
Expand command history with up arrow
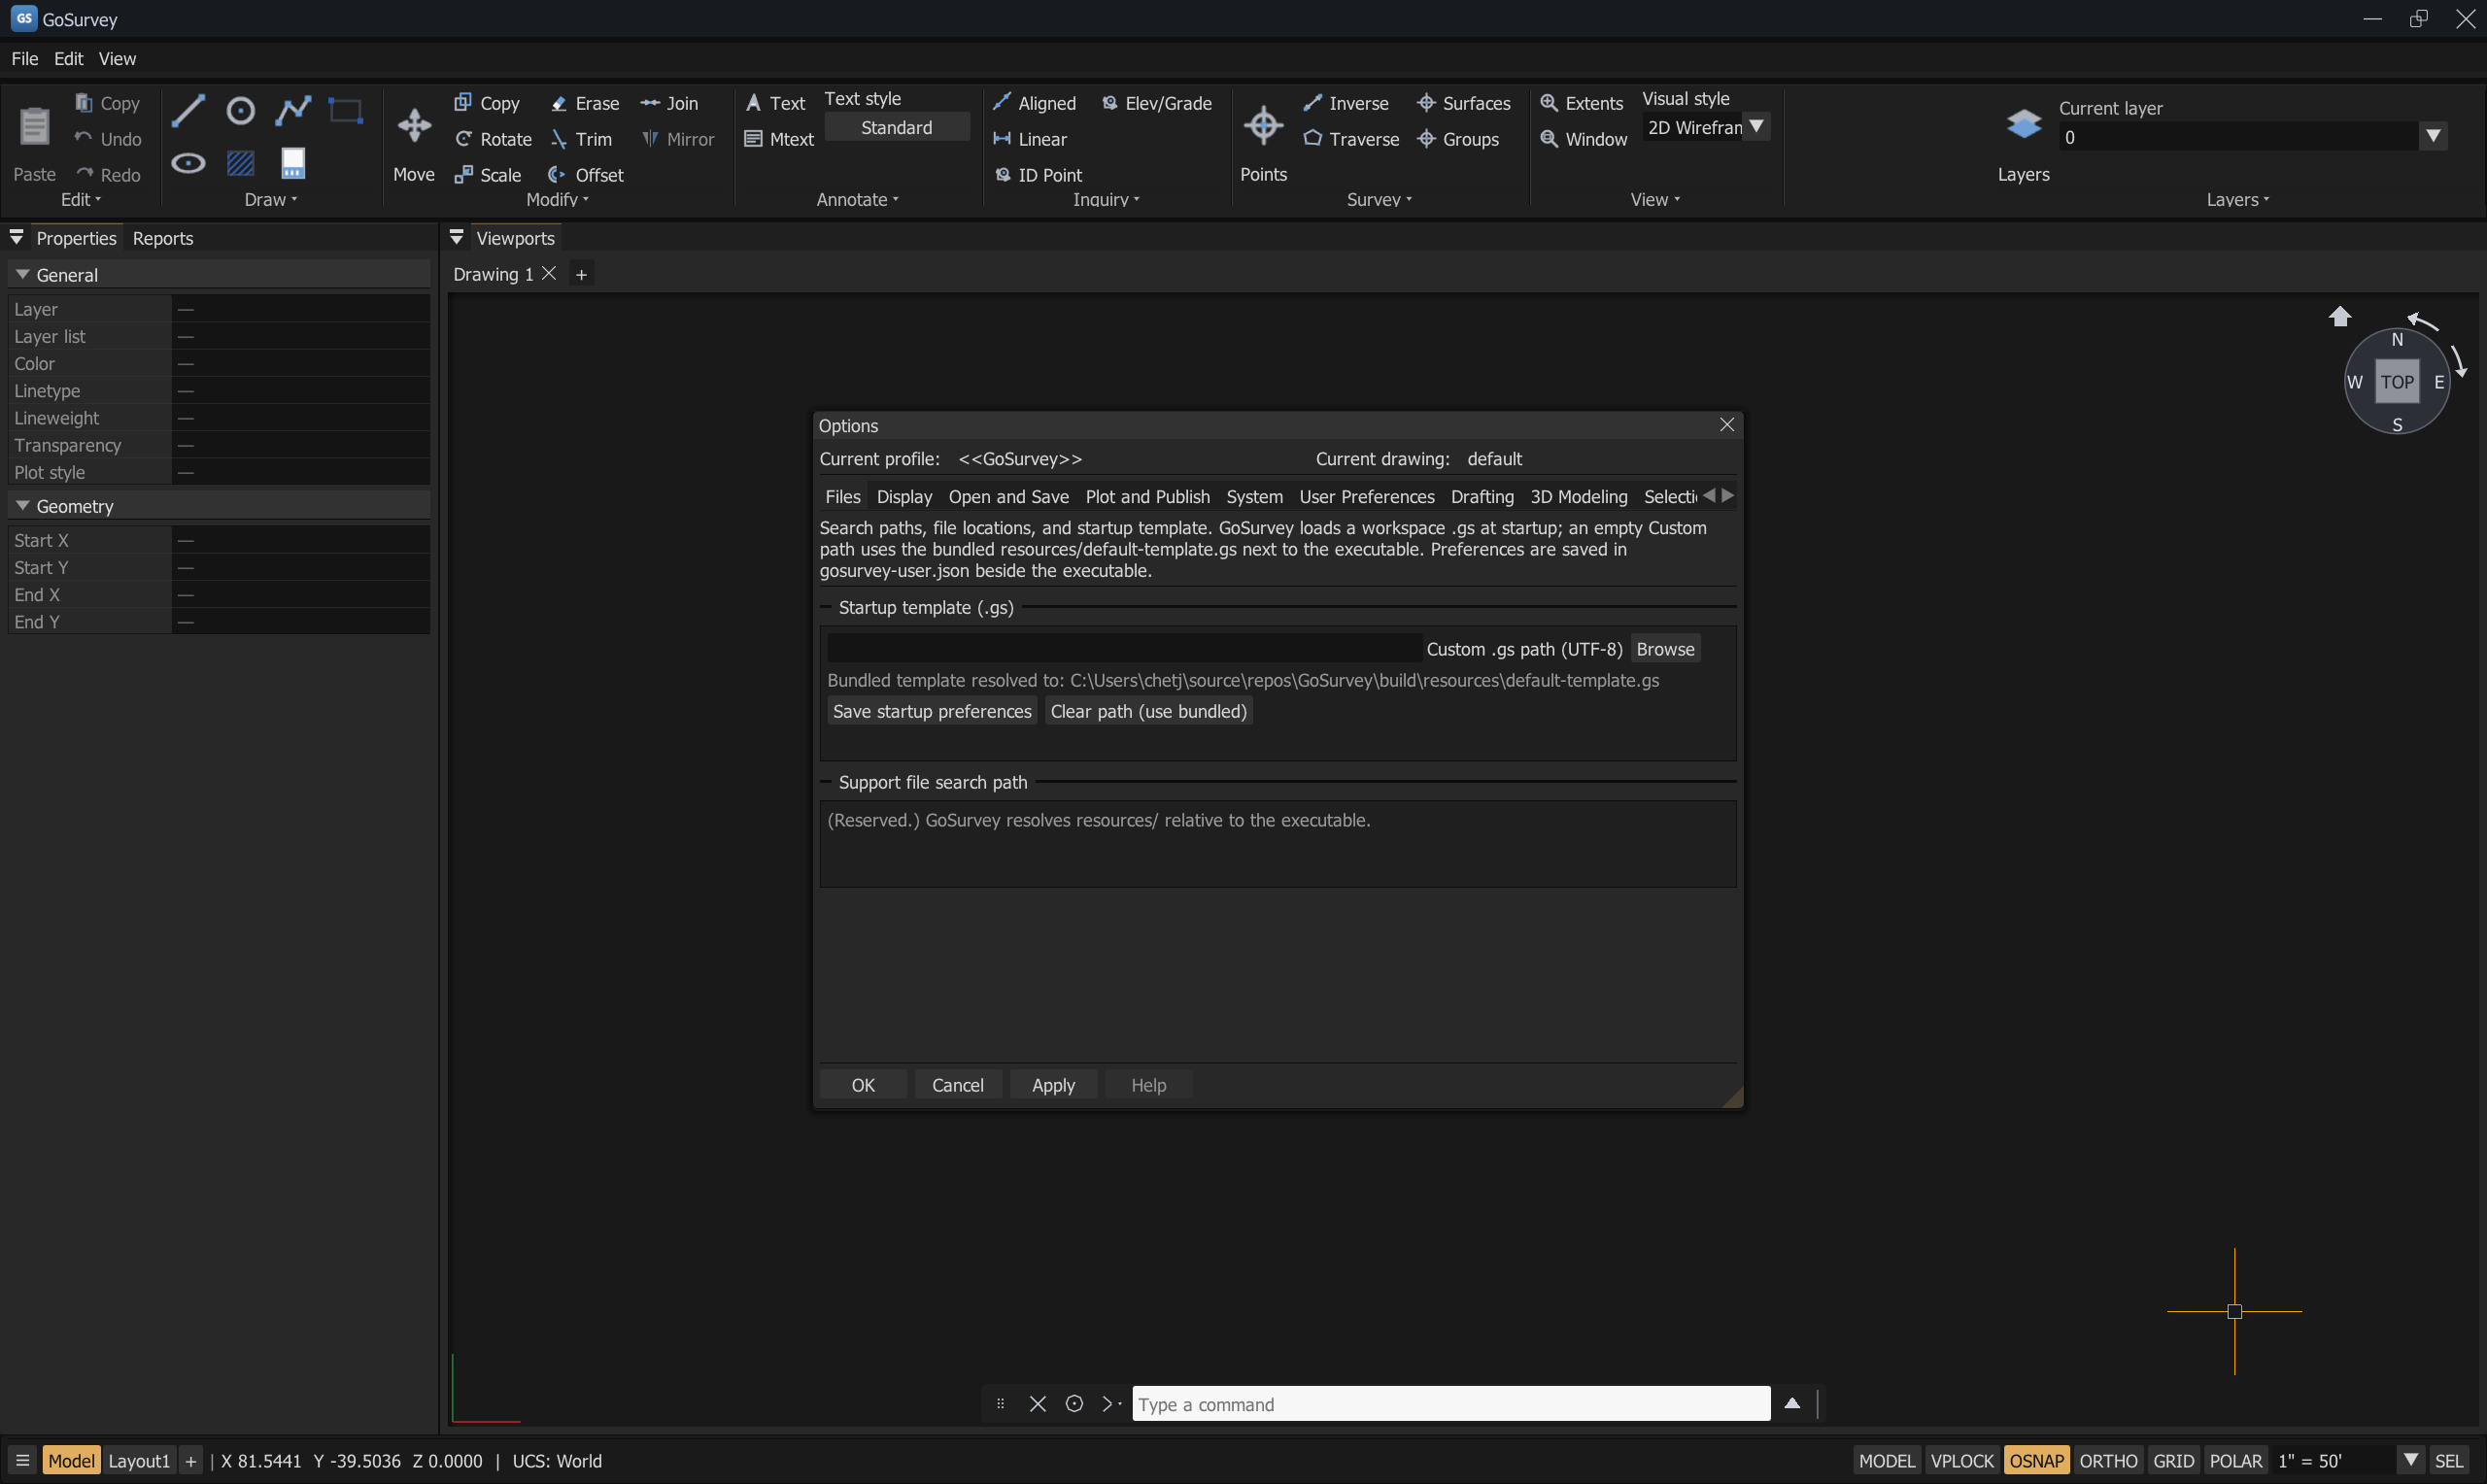[x=1792, y=1404]
